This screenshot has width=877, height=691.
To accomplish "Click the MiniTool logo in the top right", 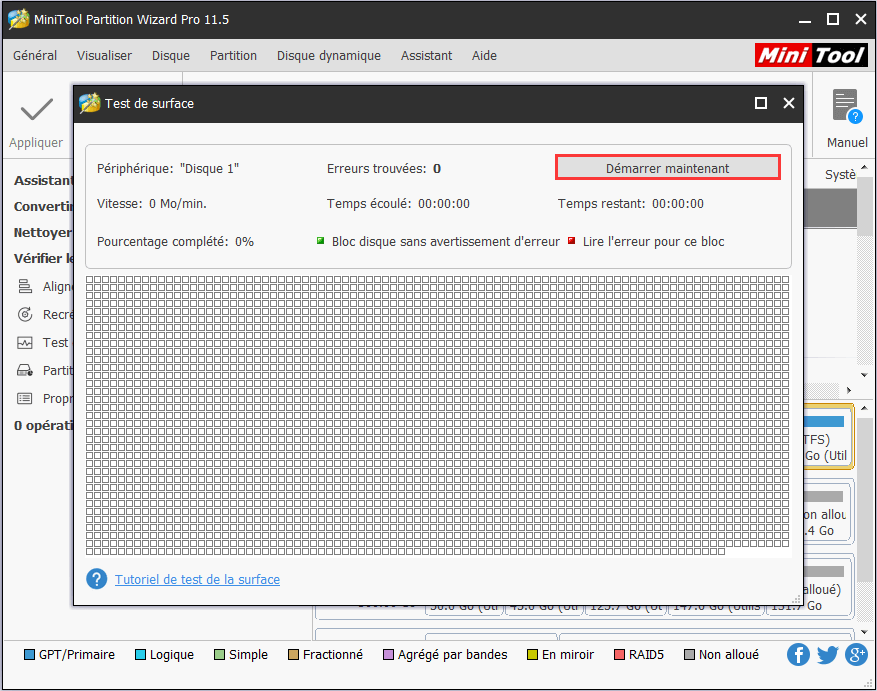I will pyautogui.click(x=810, y=55).
